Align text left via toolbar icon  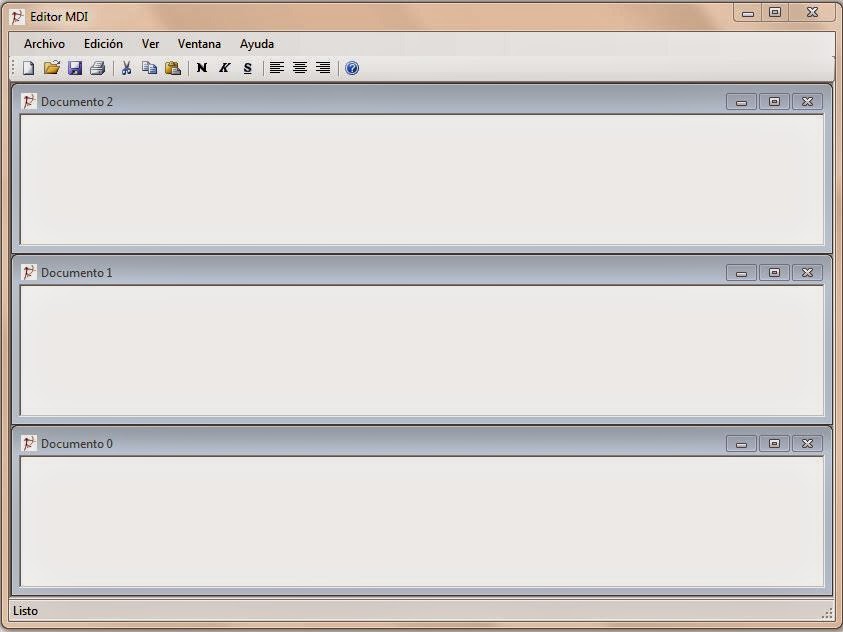[x=277, y=68]
